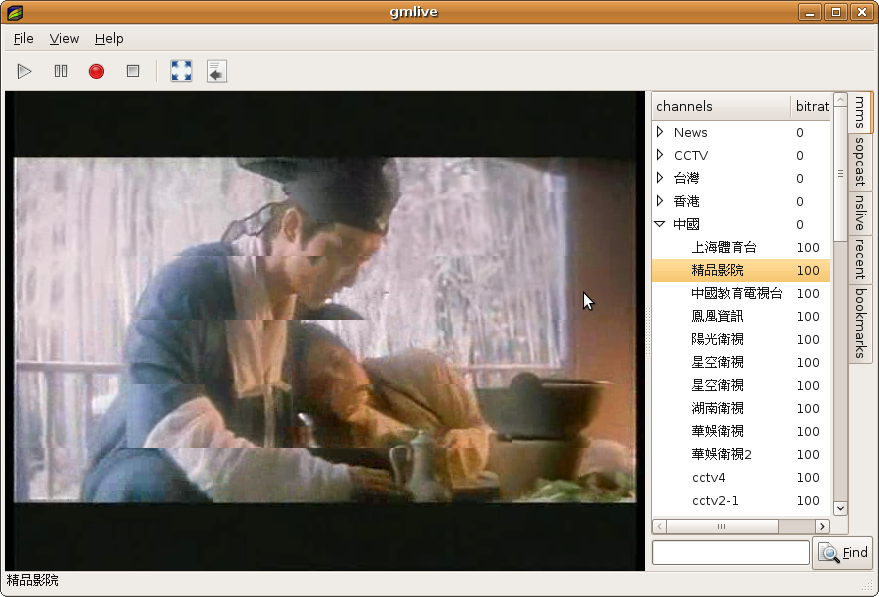Viewport: 879px width, 597px height.
Task: Focus the channel search input field
Action: point(730,553)
